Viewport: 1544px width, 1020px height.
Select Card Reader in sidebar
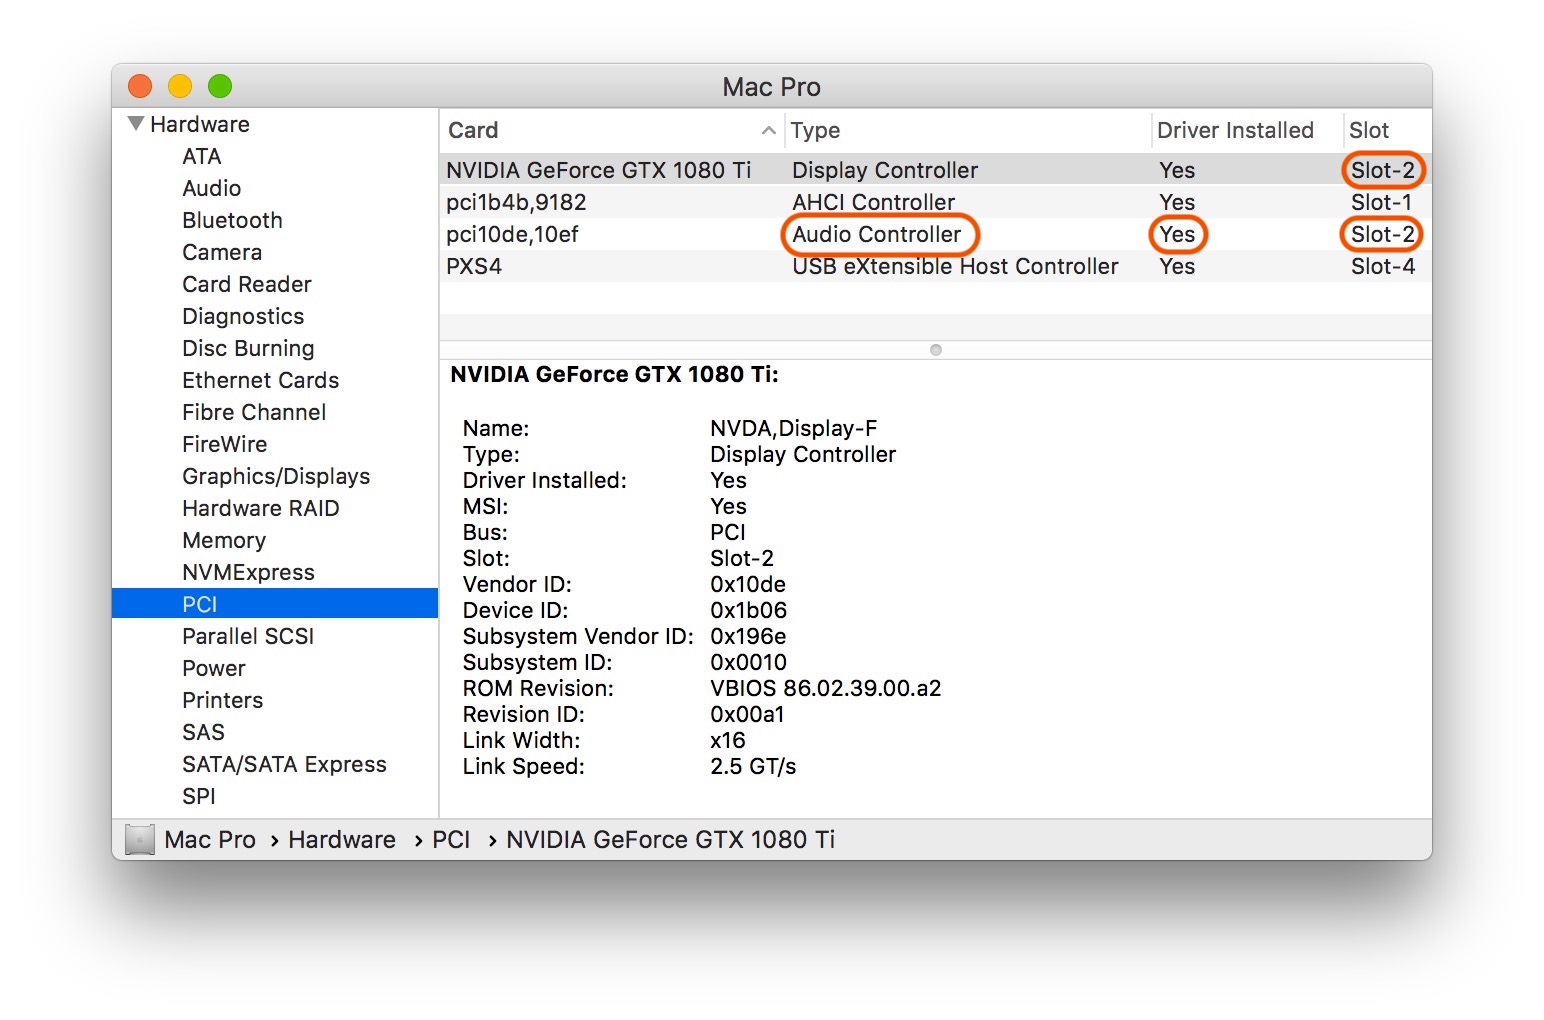coord(247,284)
